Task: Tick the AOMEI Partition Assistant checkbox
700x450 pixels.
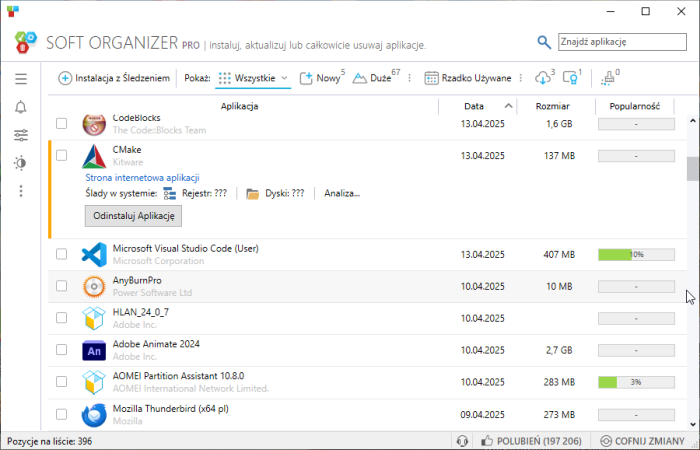Action: tap(62, 382)
